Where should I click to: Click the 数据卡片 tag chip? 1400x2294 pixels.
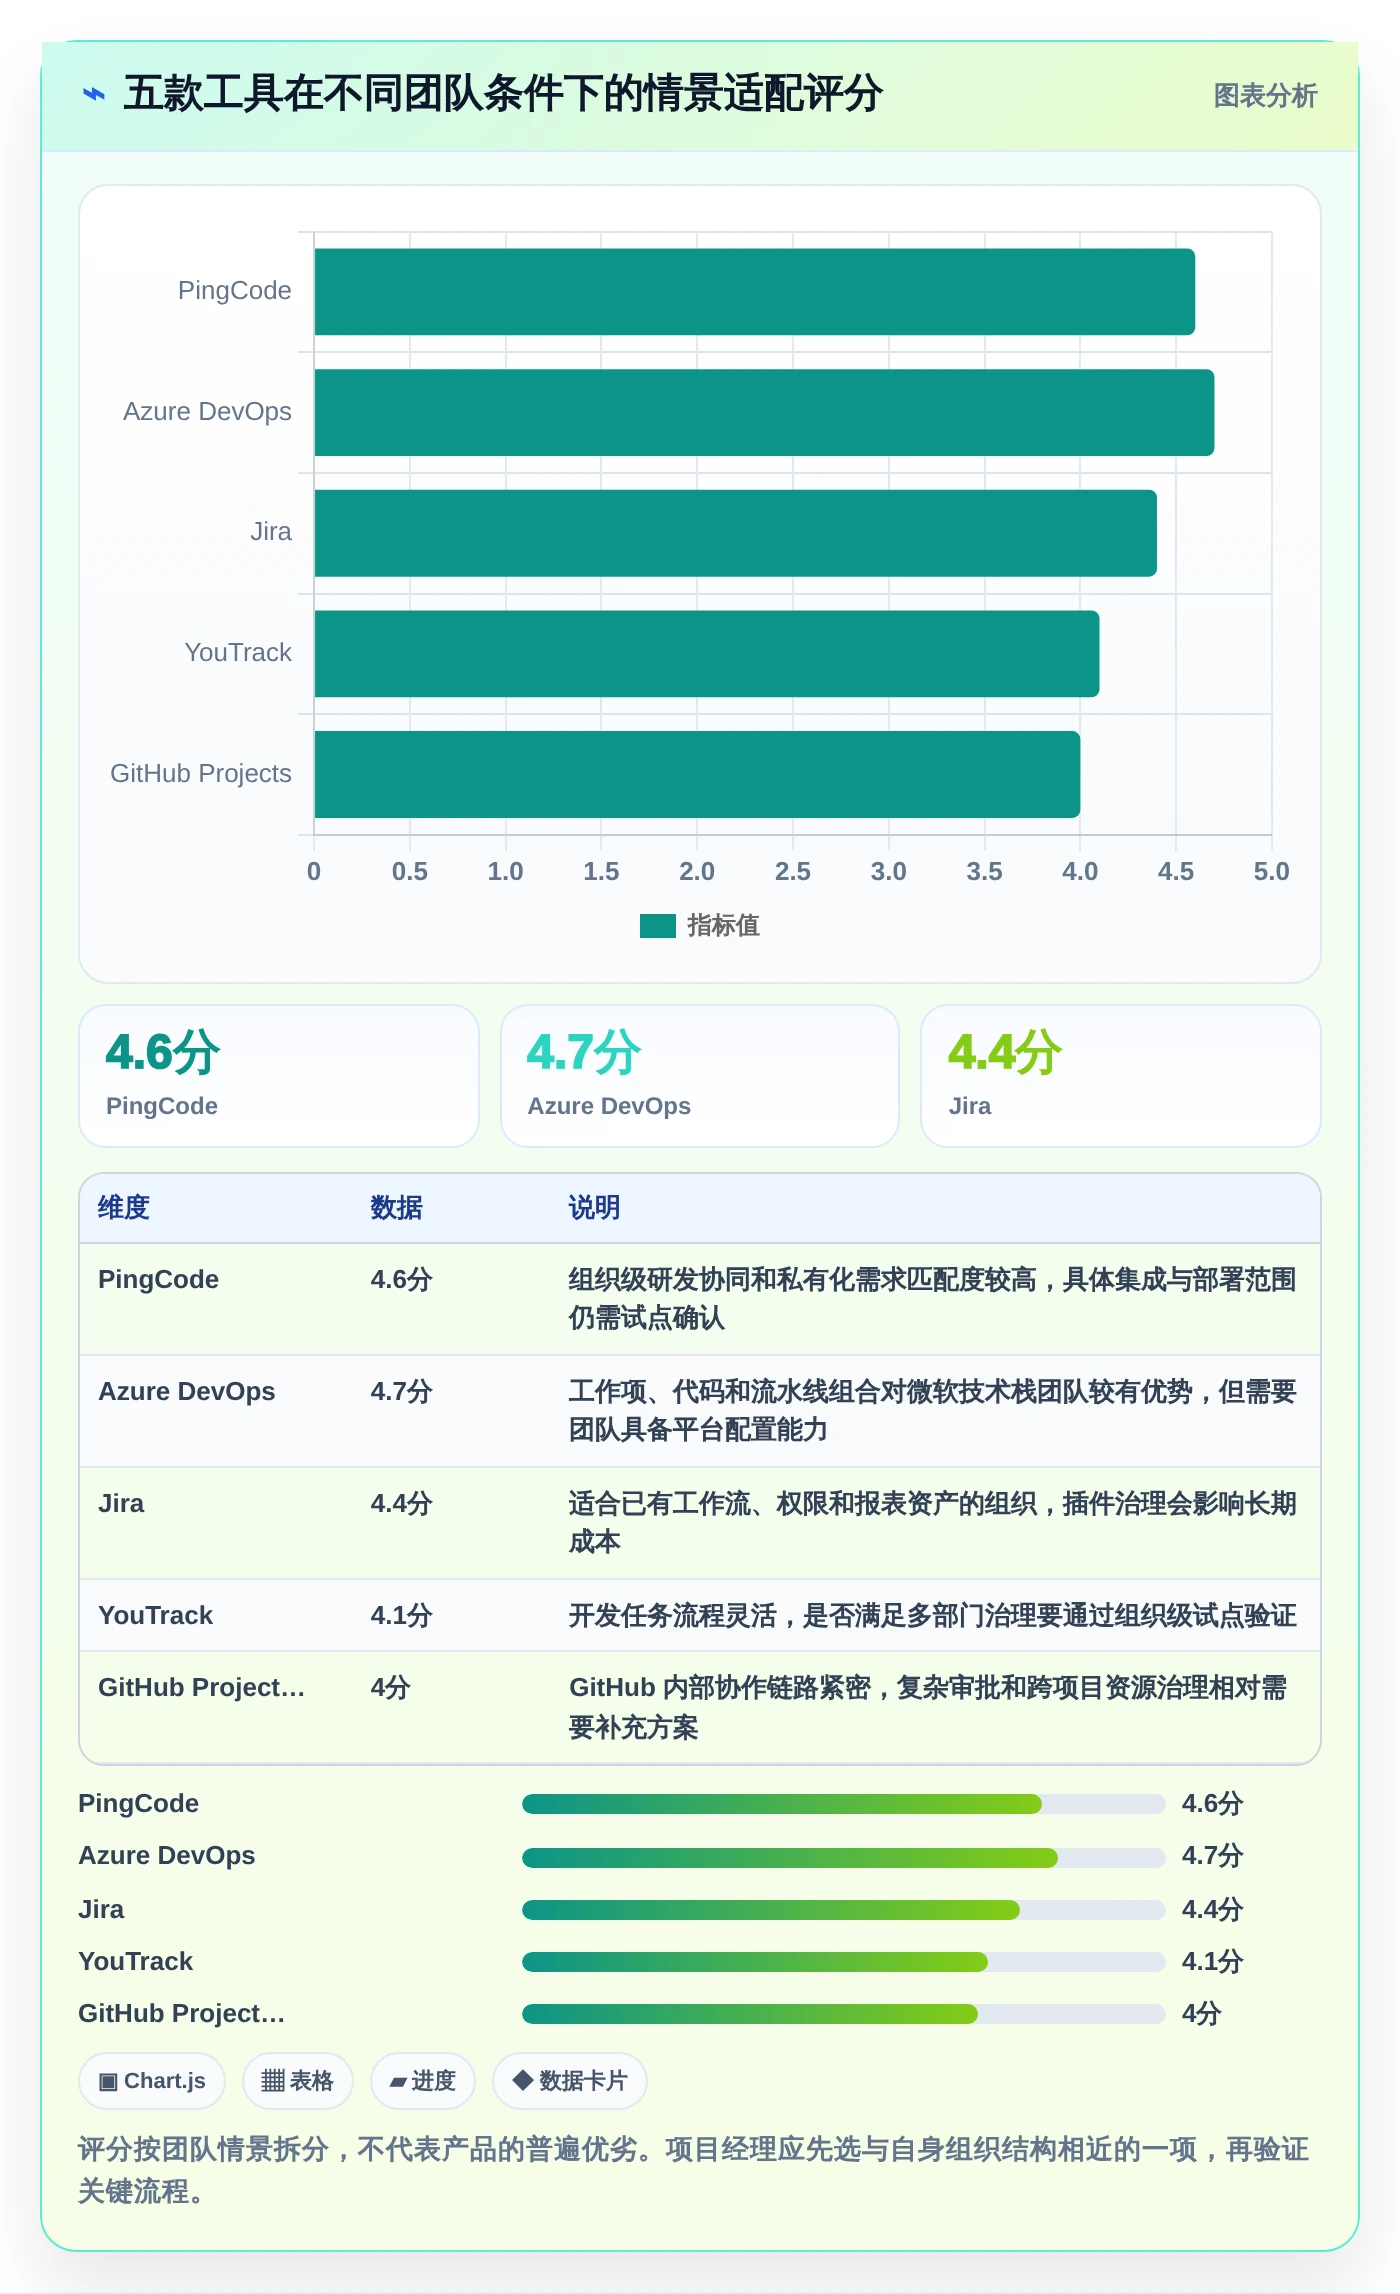pyautogui.click(x=570, y=2081)
